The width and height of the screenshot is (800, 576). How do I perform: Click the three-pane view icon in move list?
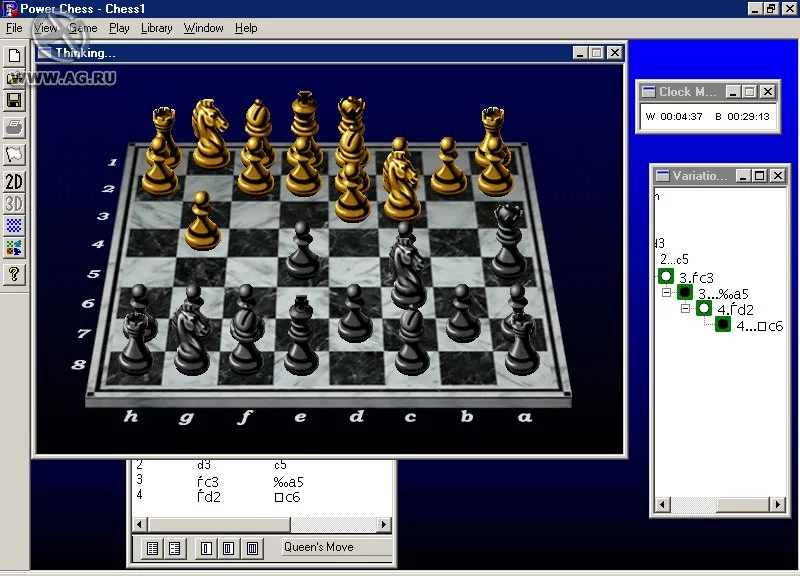(252, 548)
